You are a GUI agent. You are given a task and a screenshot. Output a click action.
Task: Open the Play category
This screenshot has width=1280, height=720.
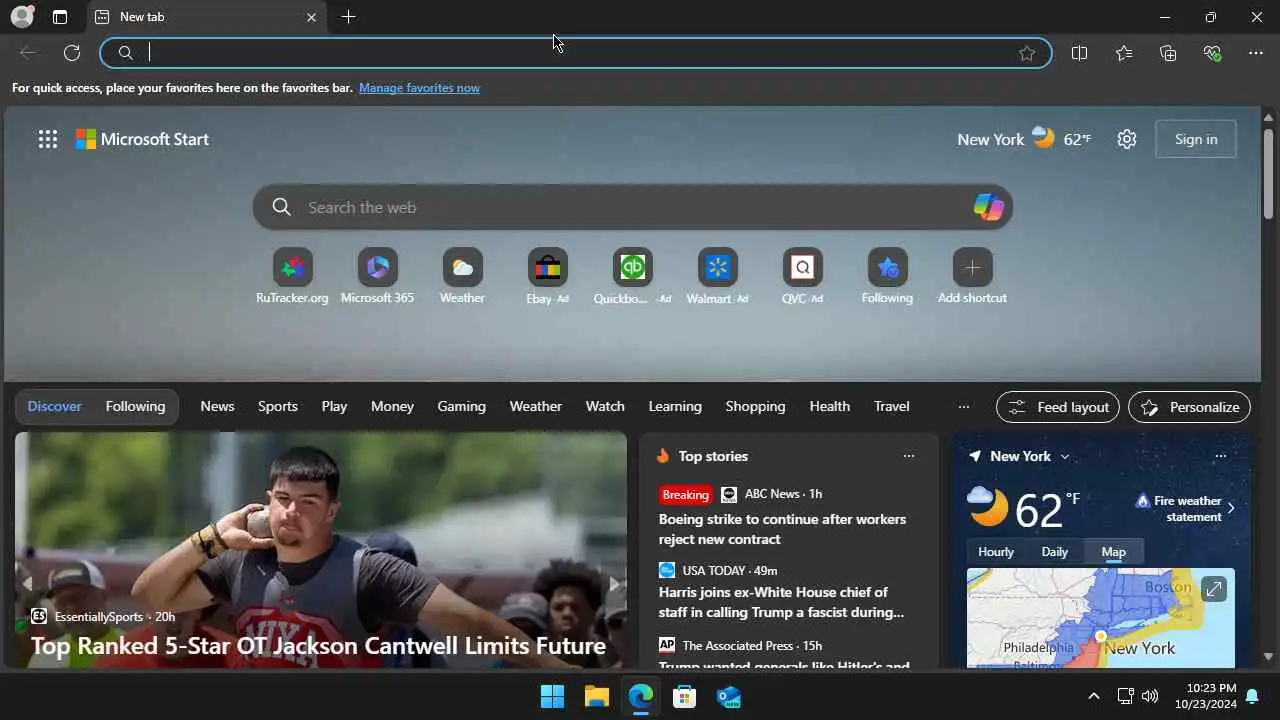(334, 406)
